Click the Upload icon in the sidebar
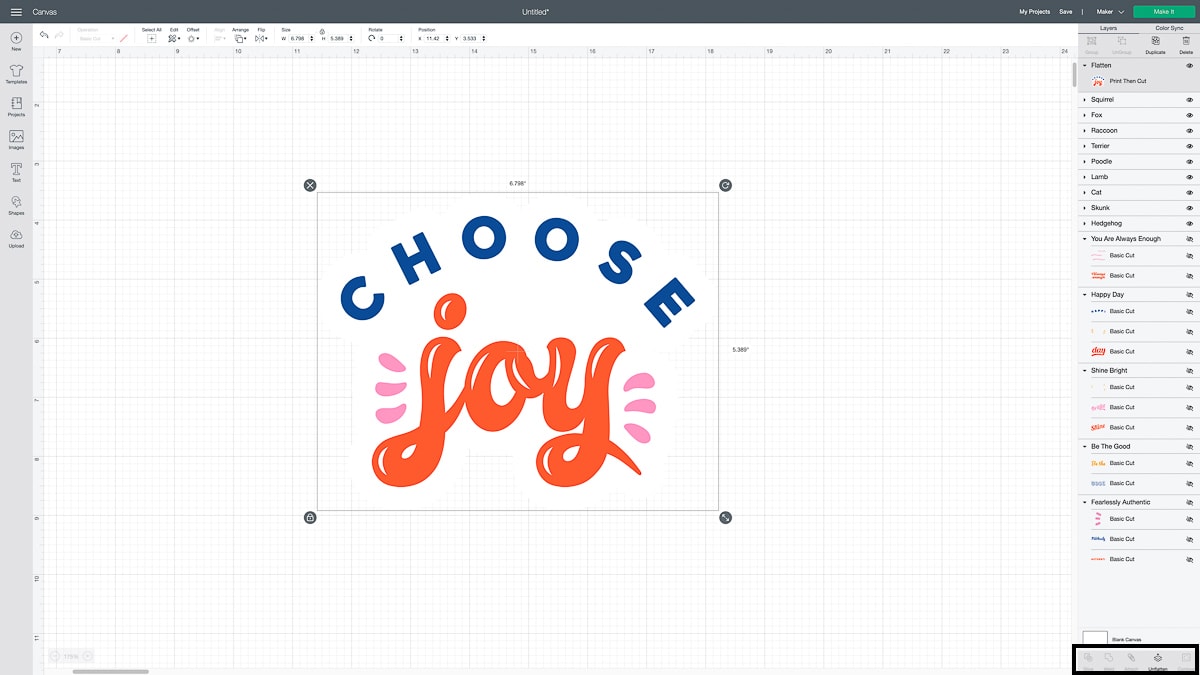The height and width of the screenshot is (675, 1200). [16, 237]
